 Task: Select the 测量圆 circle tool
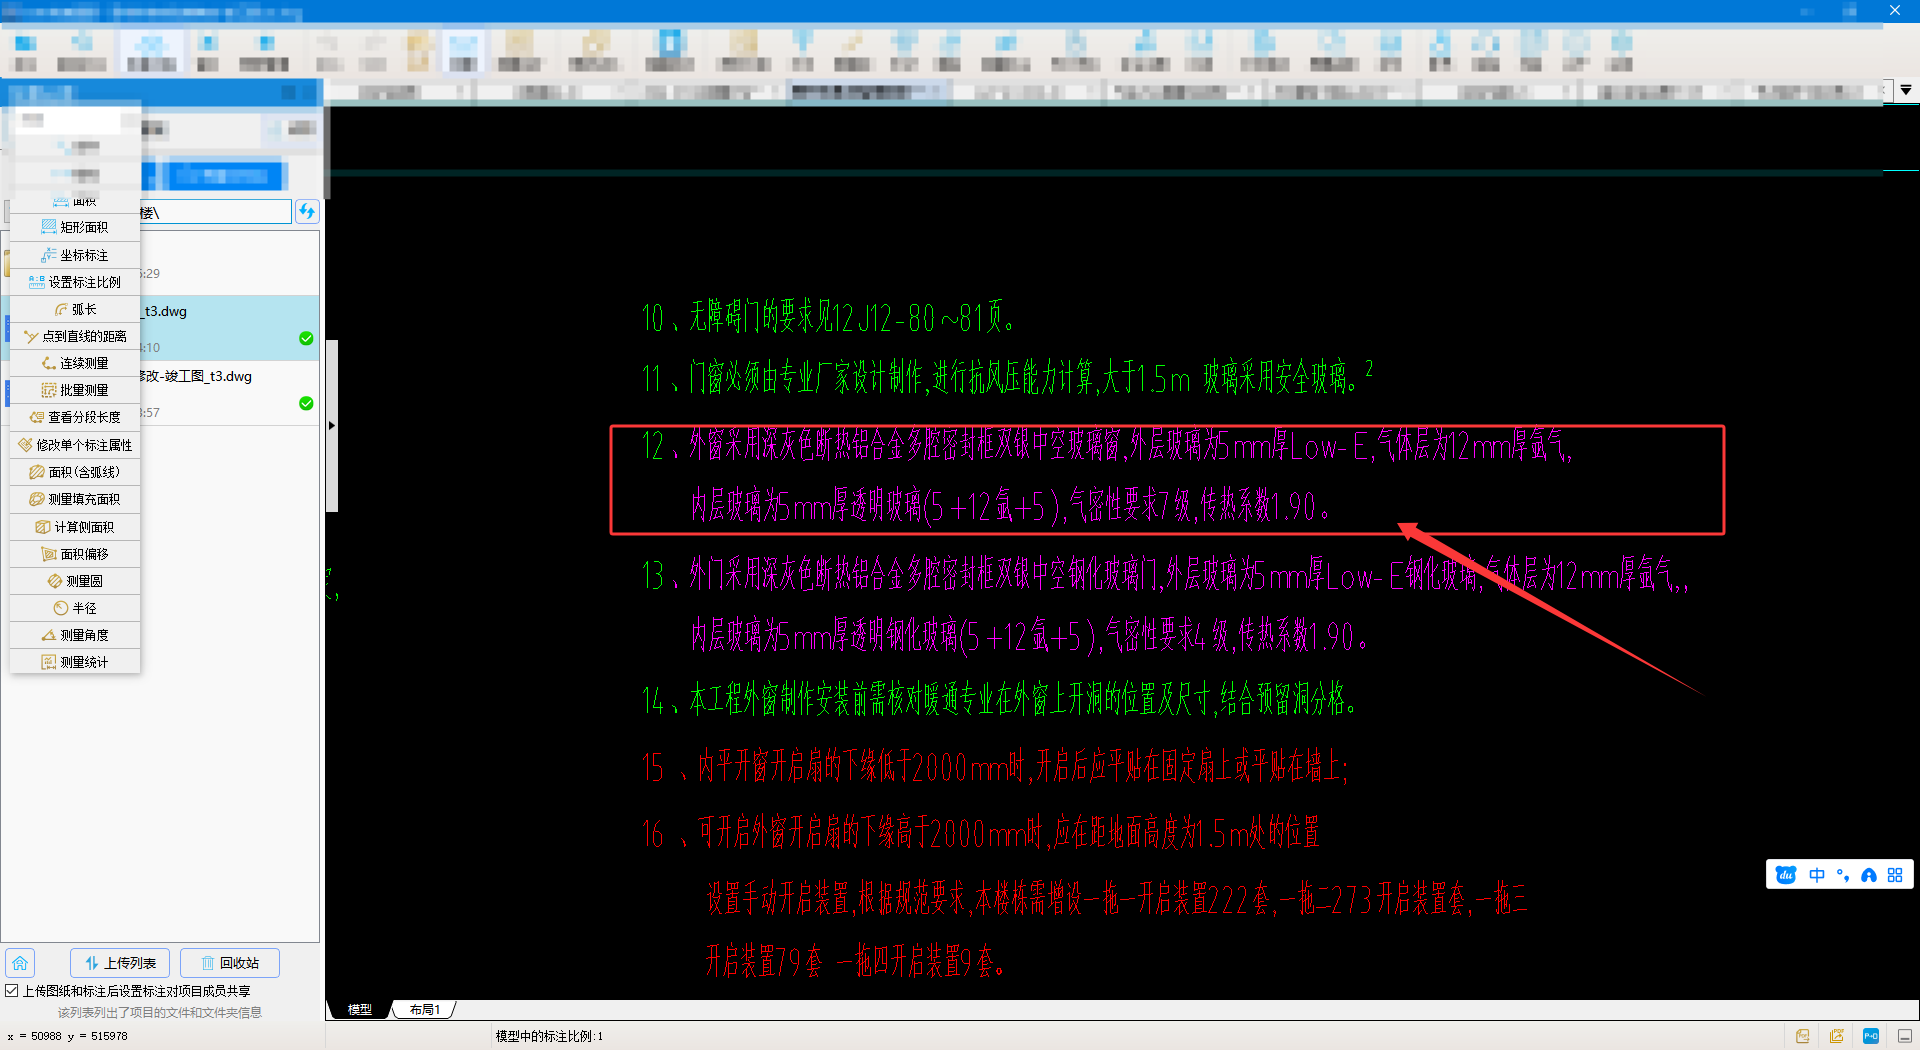point(75,581)
